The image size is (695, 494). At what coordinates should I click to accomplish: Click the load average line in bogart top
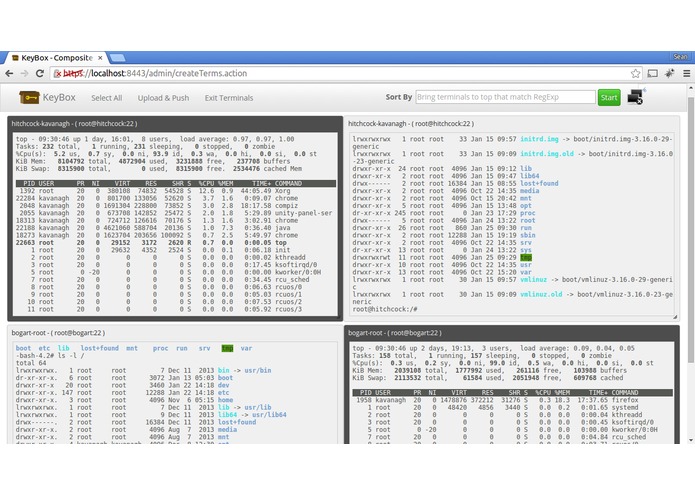pos(493,348)
